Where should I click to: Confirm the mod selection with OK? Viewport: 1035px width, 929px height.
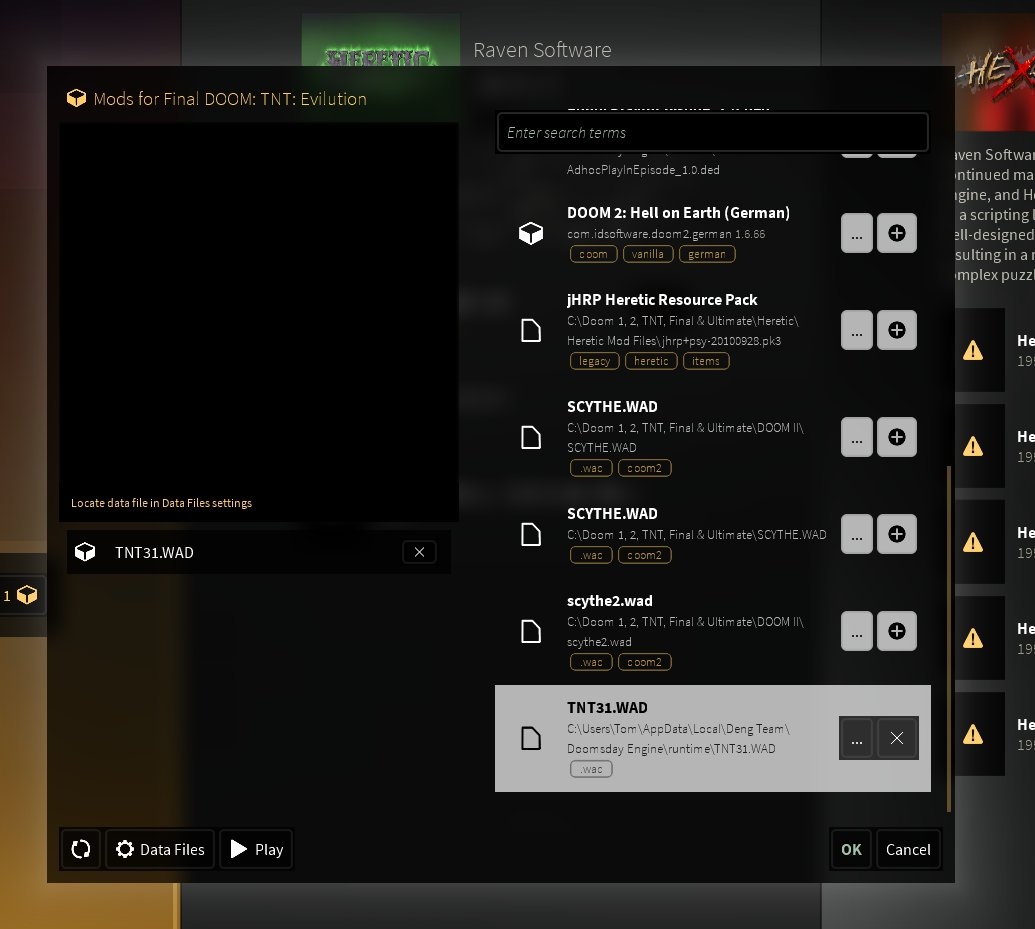click(851, 849)
